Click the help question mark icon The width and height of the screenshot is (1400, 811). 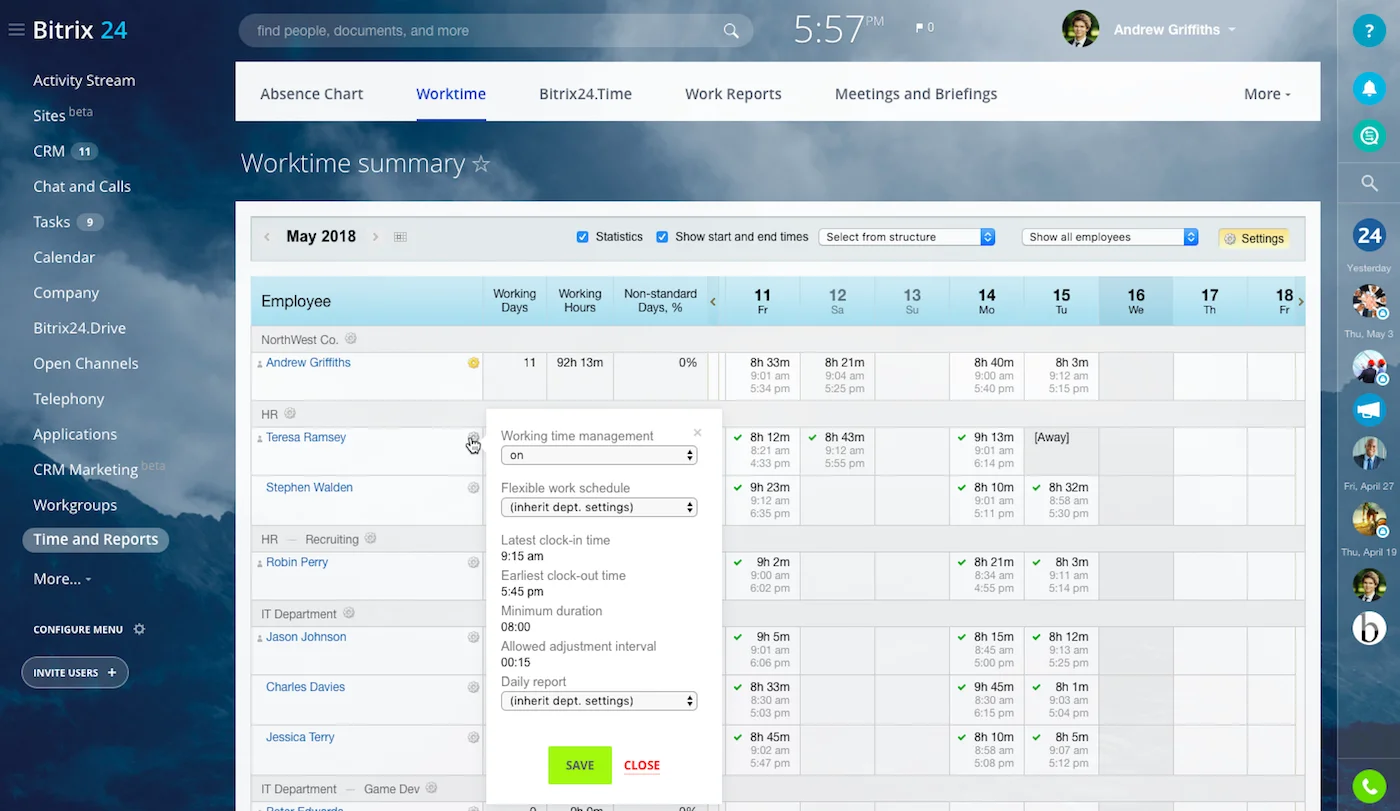(1369, 30)
